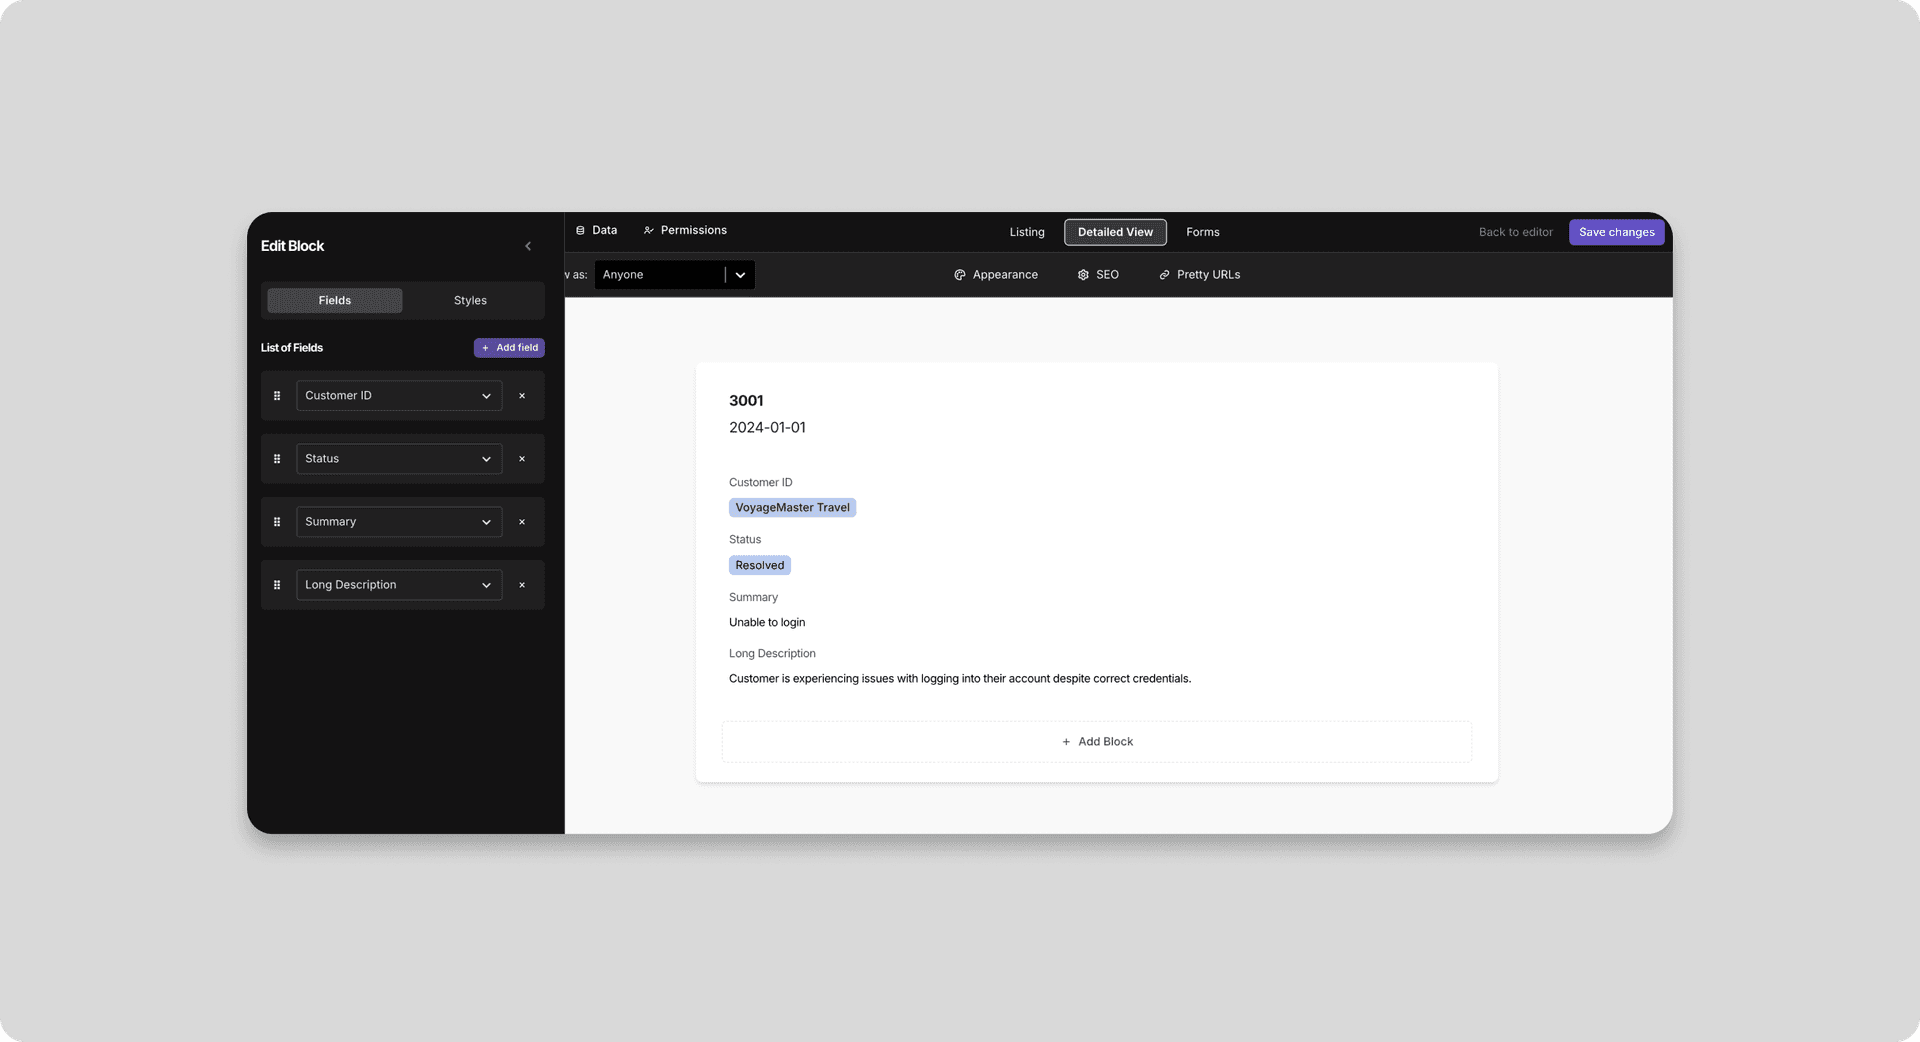
Task: Click Add Block in the detail card
Action: (x=1097, y=742)
